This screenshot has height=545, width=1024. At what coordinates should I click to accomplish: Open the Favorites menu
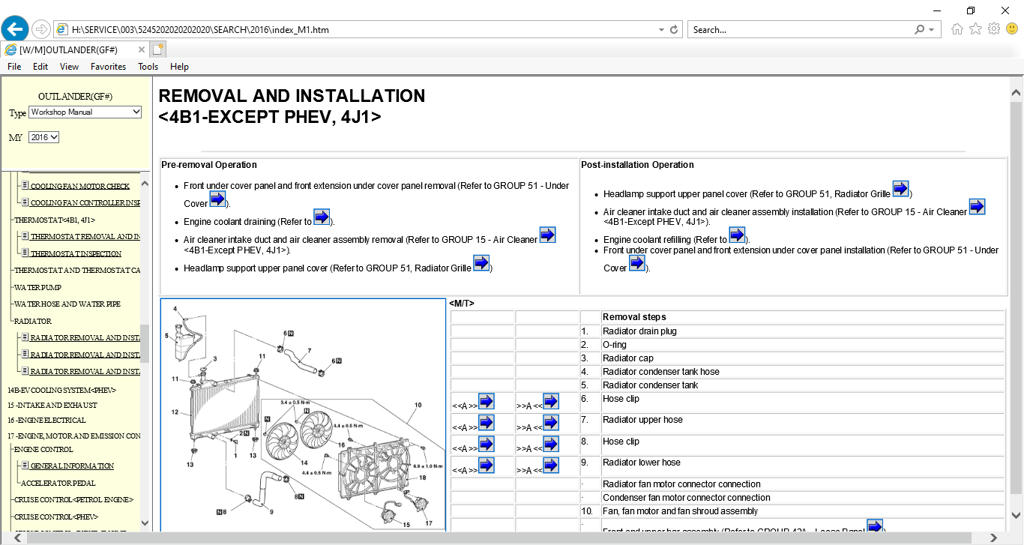pyautogui.click(x=108, y=67)
